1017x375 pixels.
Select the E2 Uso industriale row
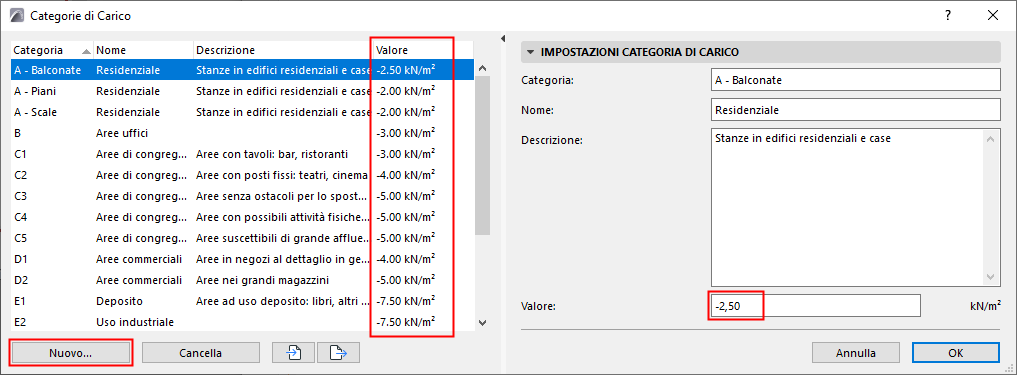(242, 322)
